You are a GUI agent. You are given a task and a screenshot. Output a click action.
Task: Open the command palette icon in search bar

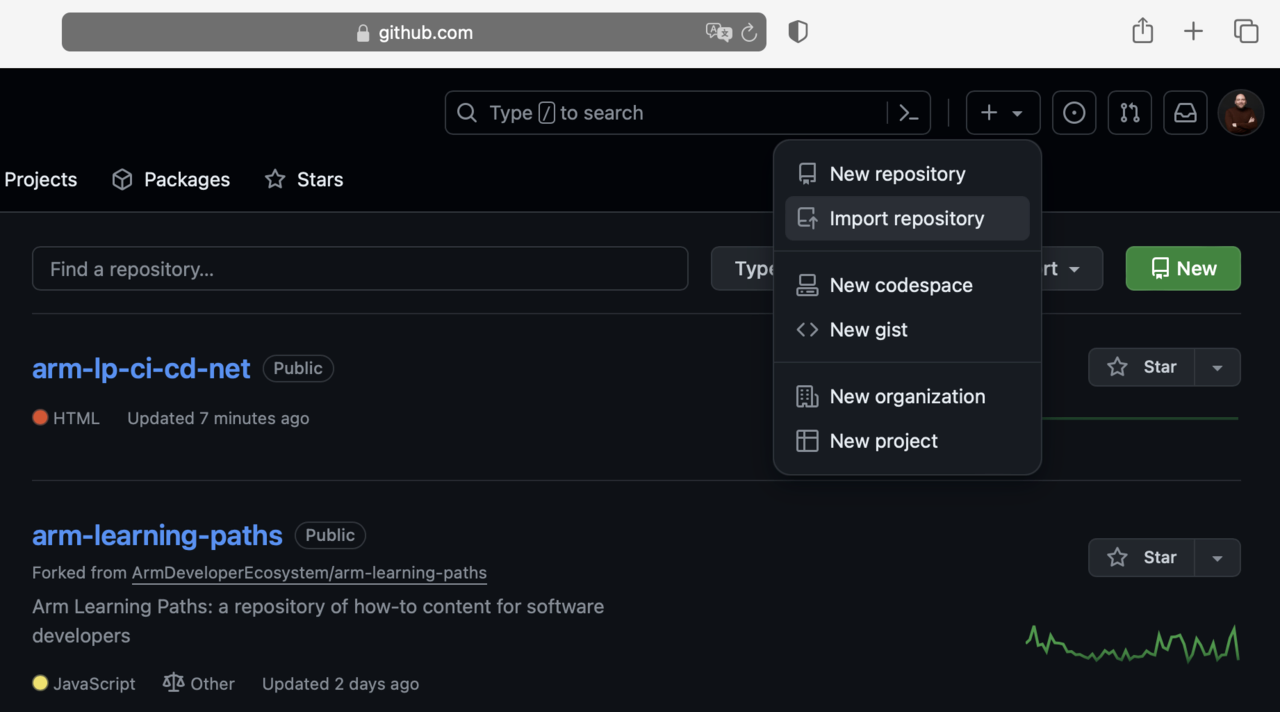pyautogui.click(x=908, y=113)
